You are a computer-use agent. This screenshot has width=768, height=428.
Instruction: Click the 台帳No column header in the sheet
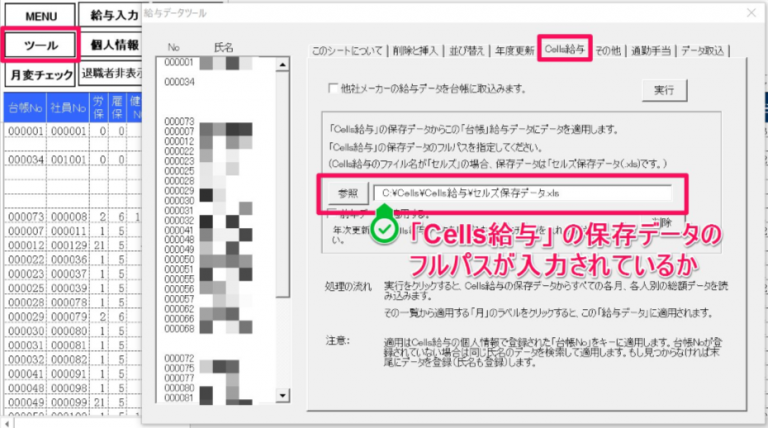pyautogui.click(x=25, y=107)
